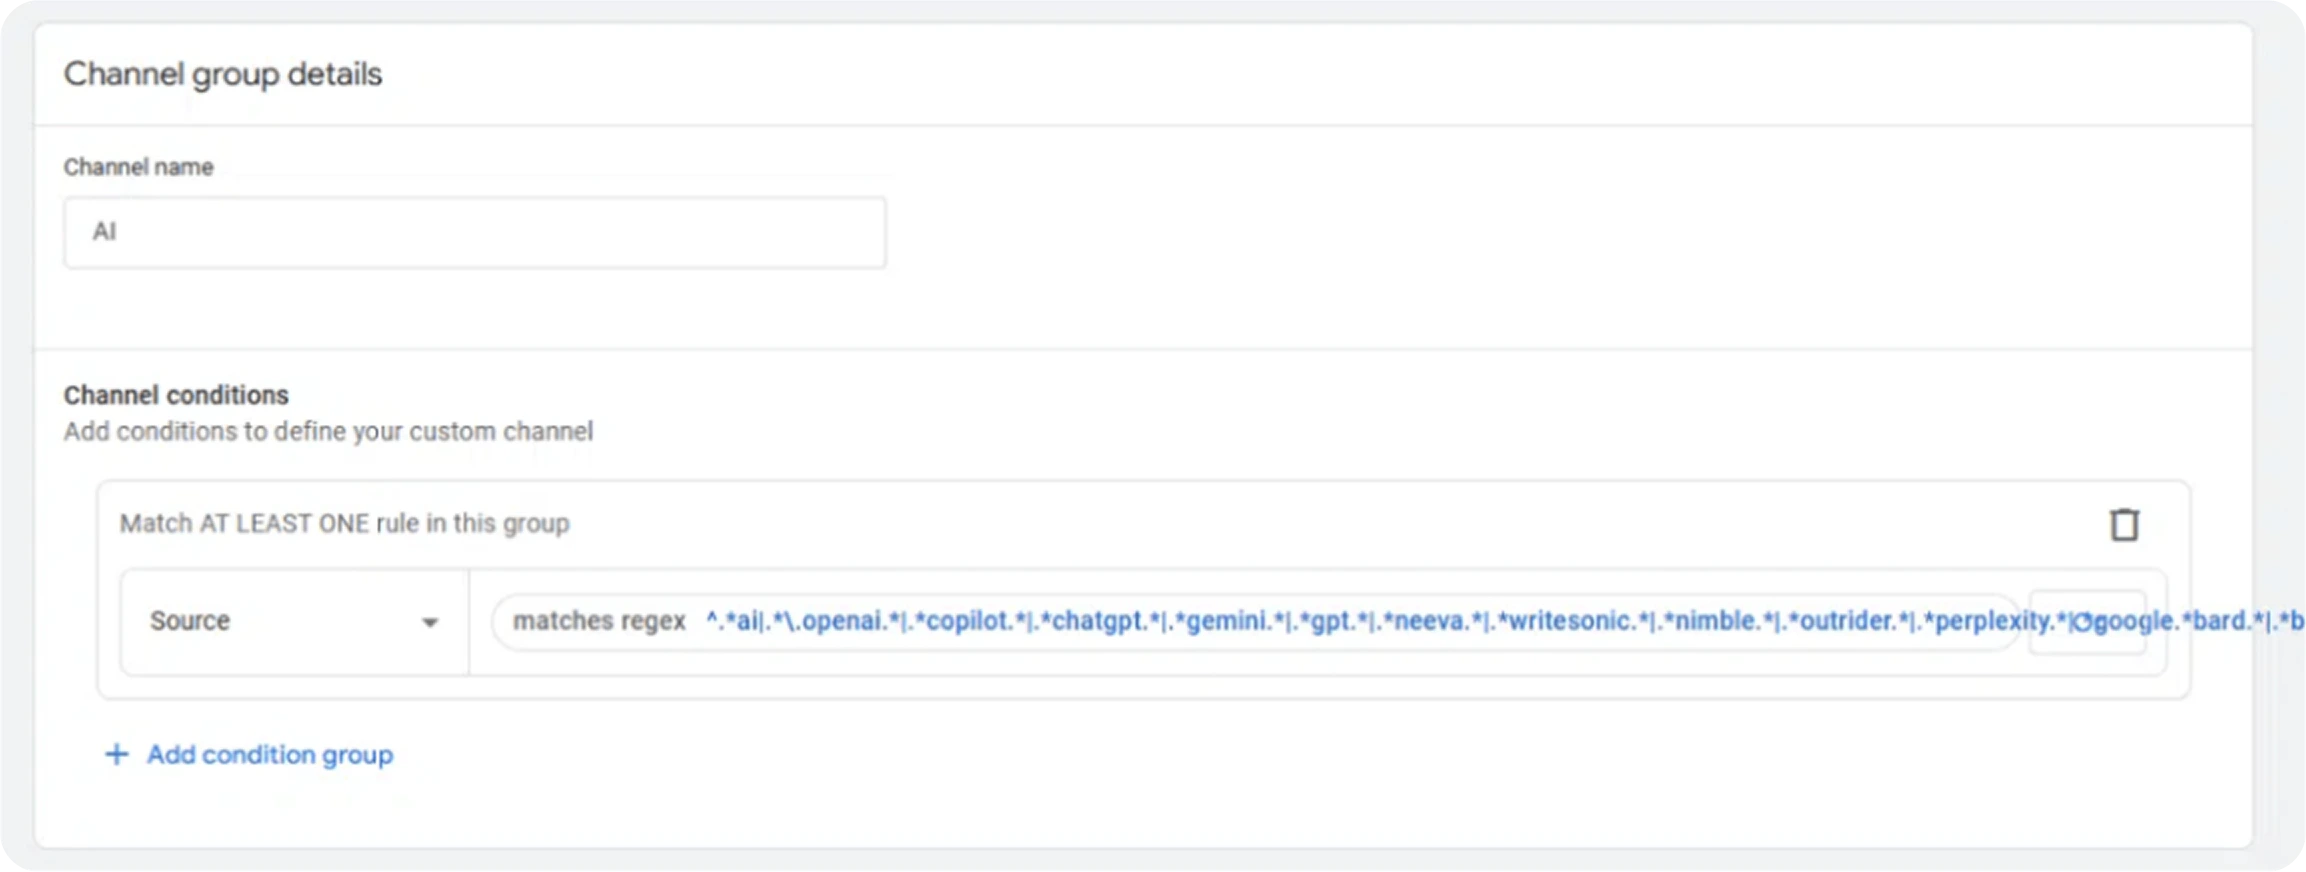Screen dimensions: 2306x872
Task: Click the Channel group details heading
Action: tap(222, 74)
